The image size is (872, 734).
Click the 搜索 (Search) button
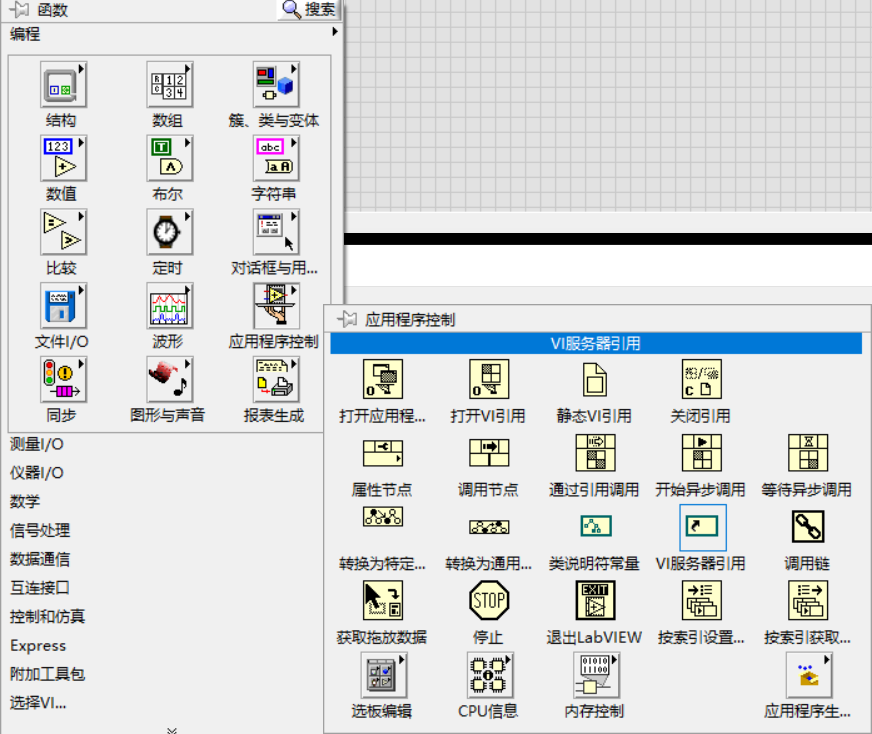[x=308, y=10]
